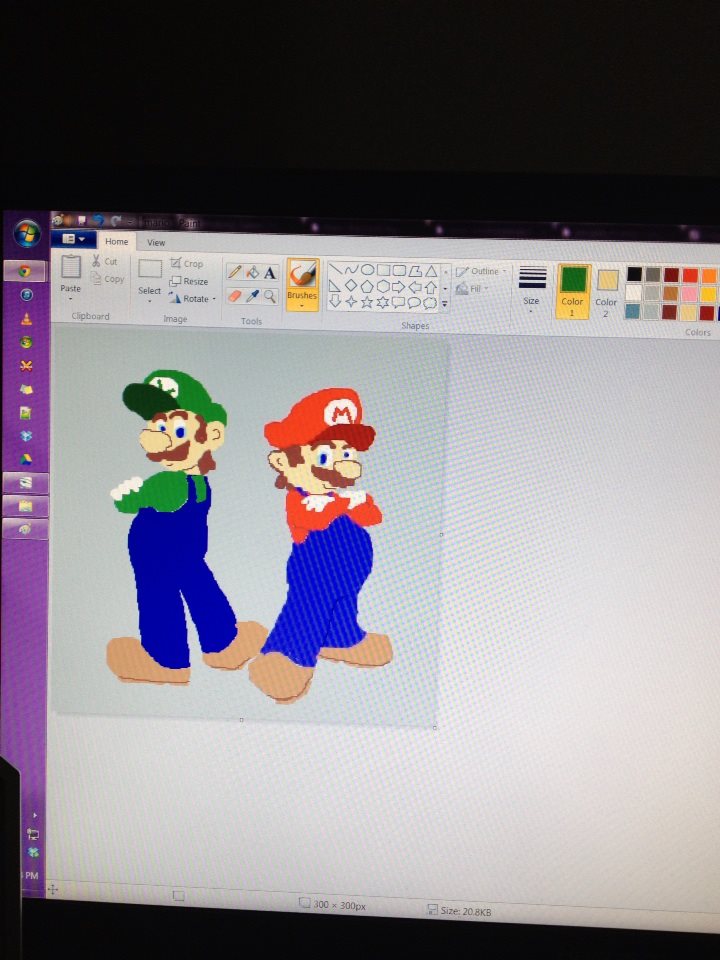Open the Brushes dropdown arrow
Viewport: 720px width, 960px height.
point(302,306)
